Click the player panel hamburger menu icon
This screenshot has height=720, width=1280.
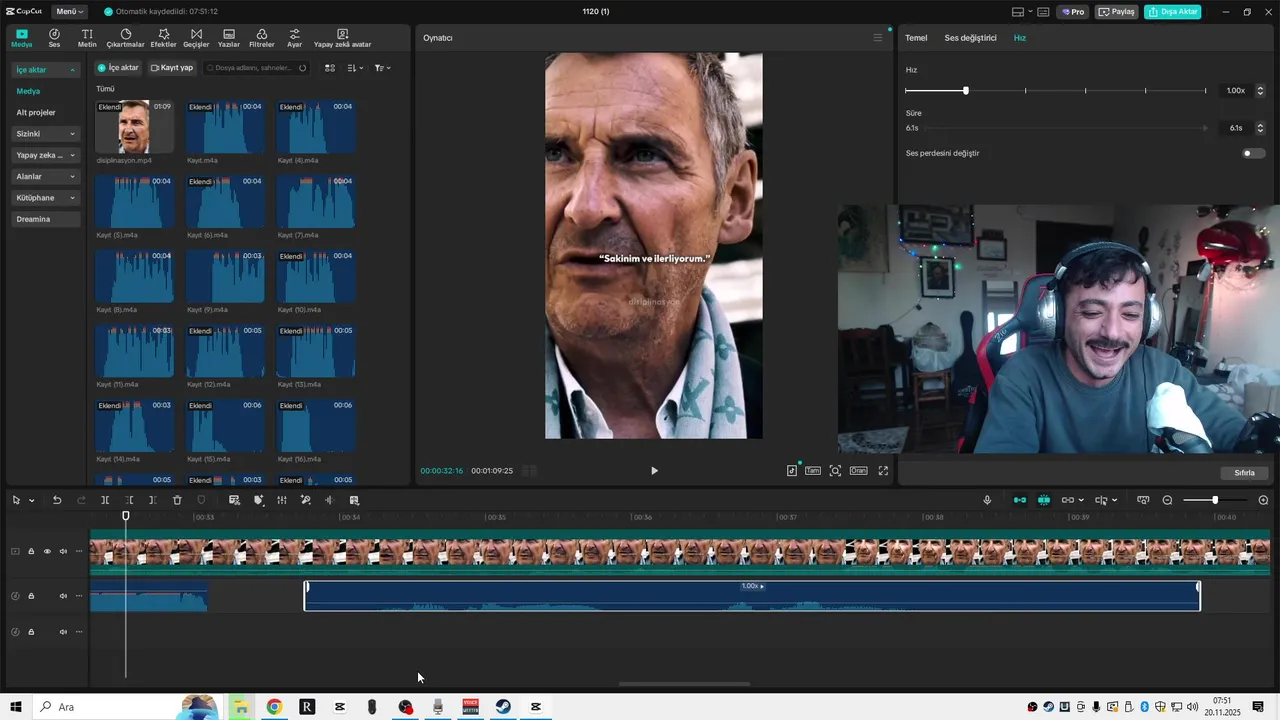coord(878,38)
